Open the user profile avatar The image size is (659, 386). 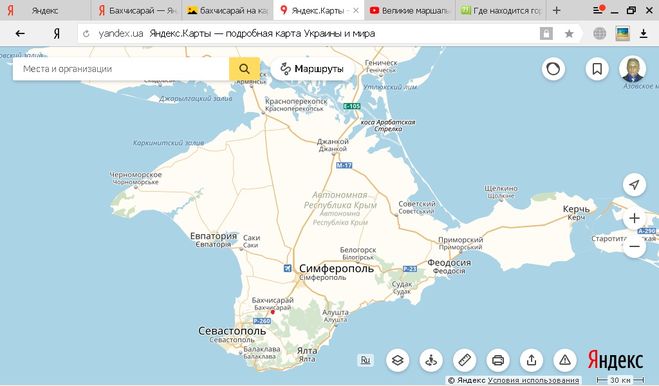[x=633, y=69]
